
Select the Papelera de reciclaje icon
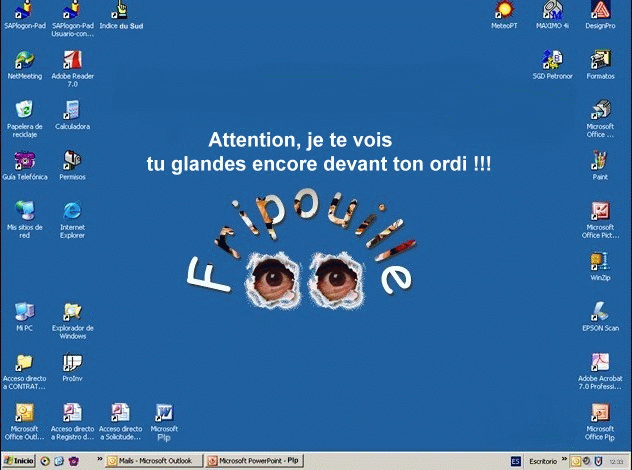24,110
